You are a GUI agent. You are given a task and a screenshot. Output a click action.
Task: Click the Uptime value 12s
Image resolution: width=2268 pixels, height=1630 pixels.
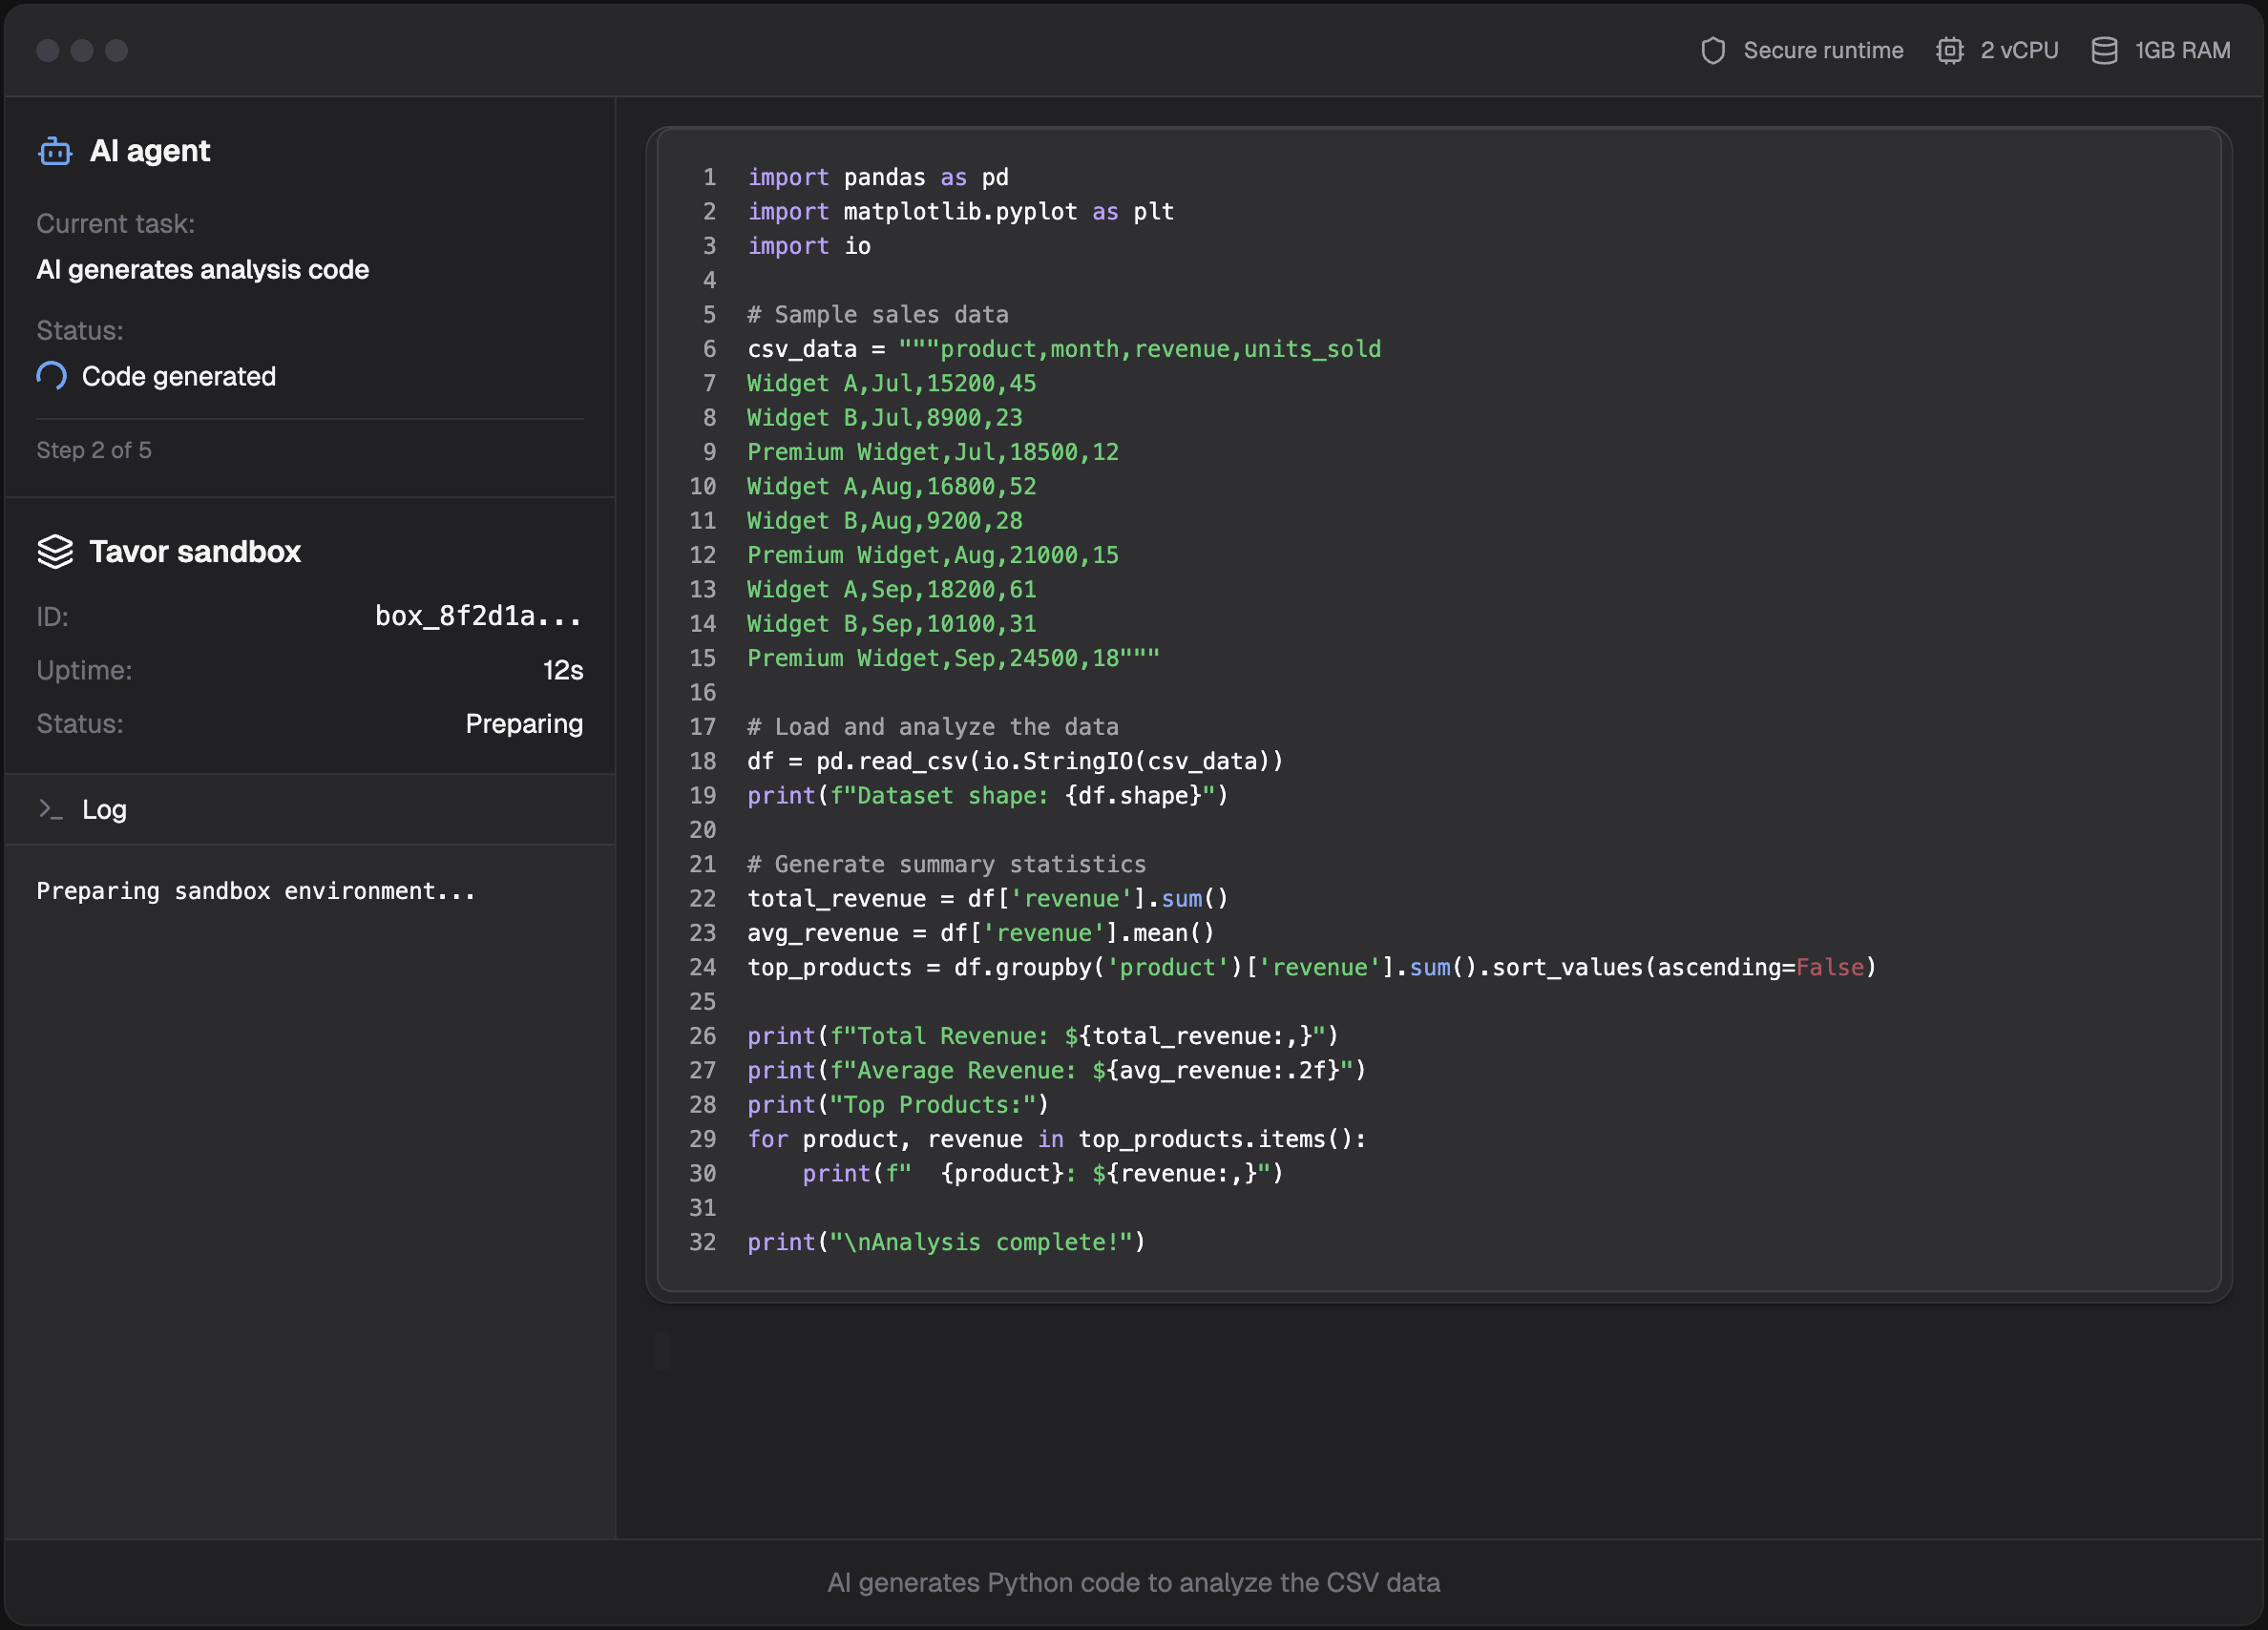coord(563,670)
